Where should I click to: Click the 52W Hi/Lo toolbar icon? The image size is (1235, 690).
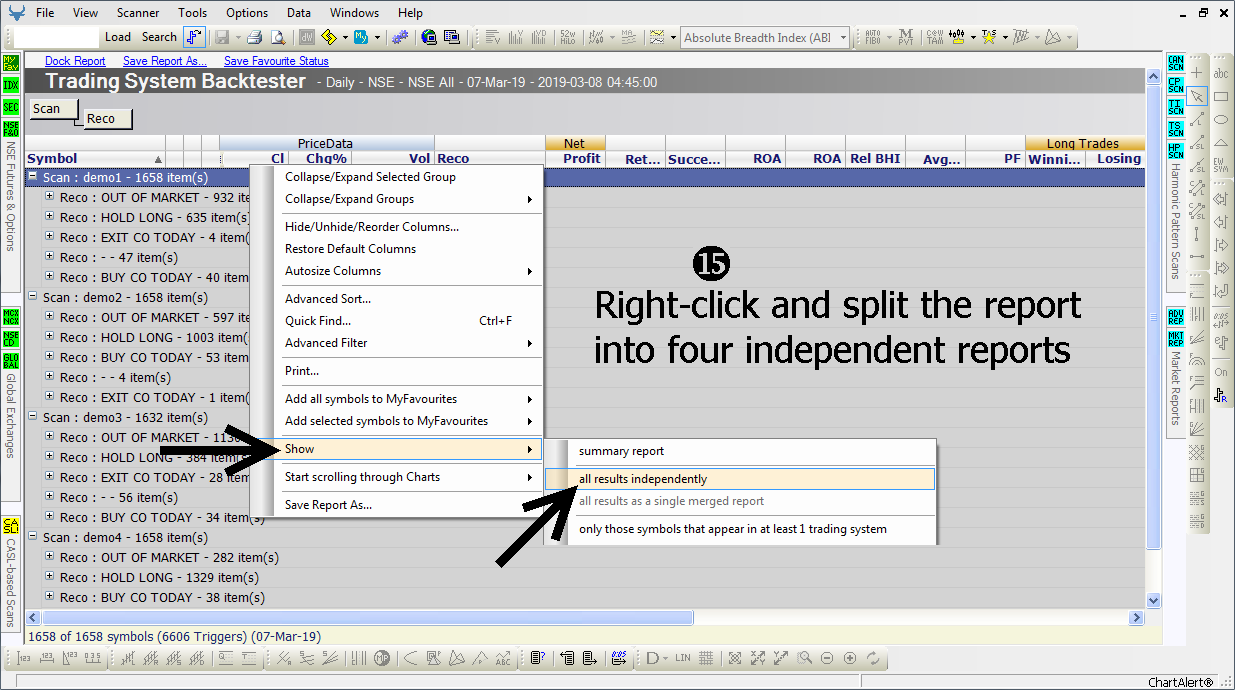(569, 37)
